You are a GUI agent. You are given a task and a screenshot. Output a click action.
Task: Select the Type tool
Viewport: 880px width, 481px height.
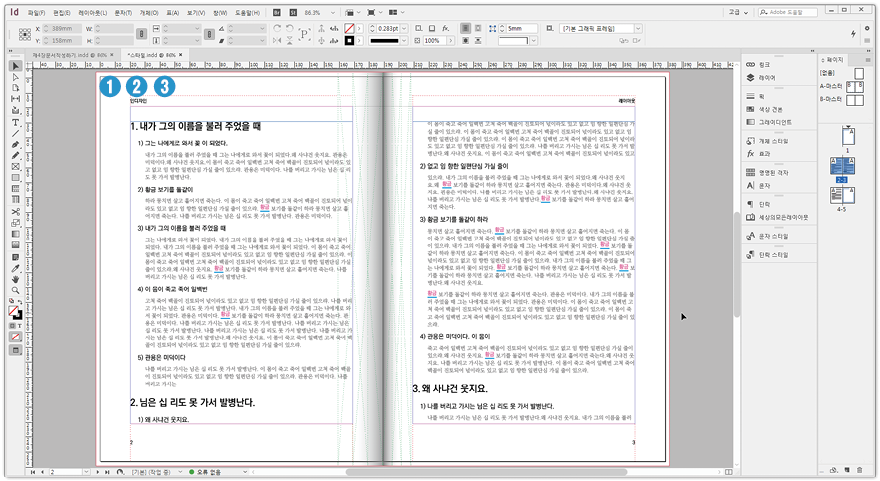click(x=16, y=122)
